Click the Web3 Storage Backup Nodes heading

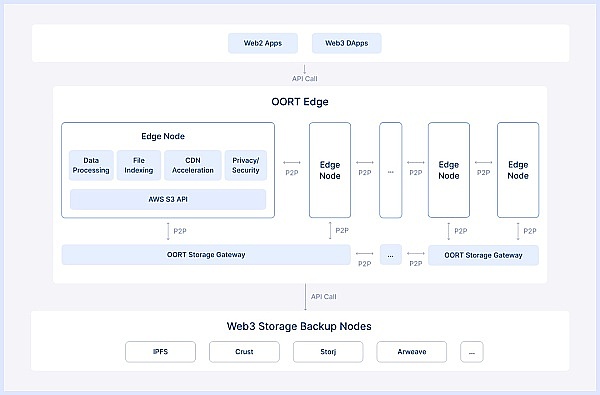299,326
